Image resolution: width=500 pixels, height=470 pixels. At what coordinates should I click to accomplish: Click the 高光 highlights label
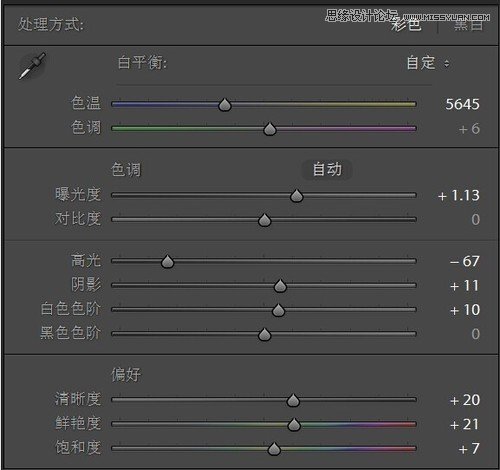pyautogui.click(x=86, y=260)
